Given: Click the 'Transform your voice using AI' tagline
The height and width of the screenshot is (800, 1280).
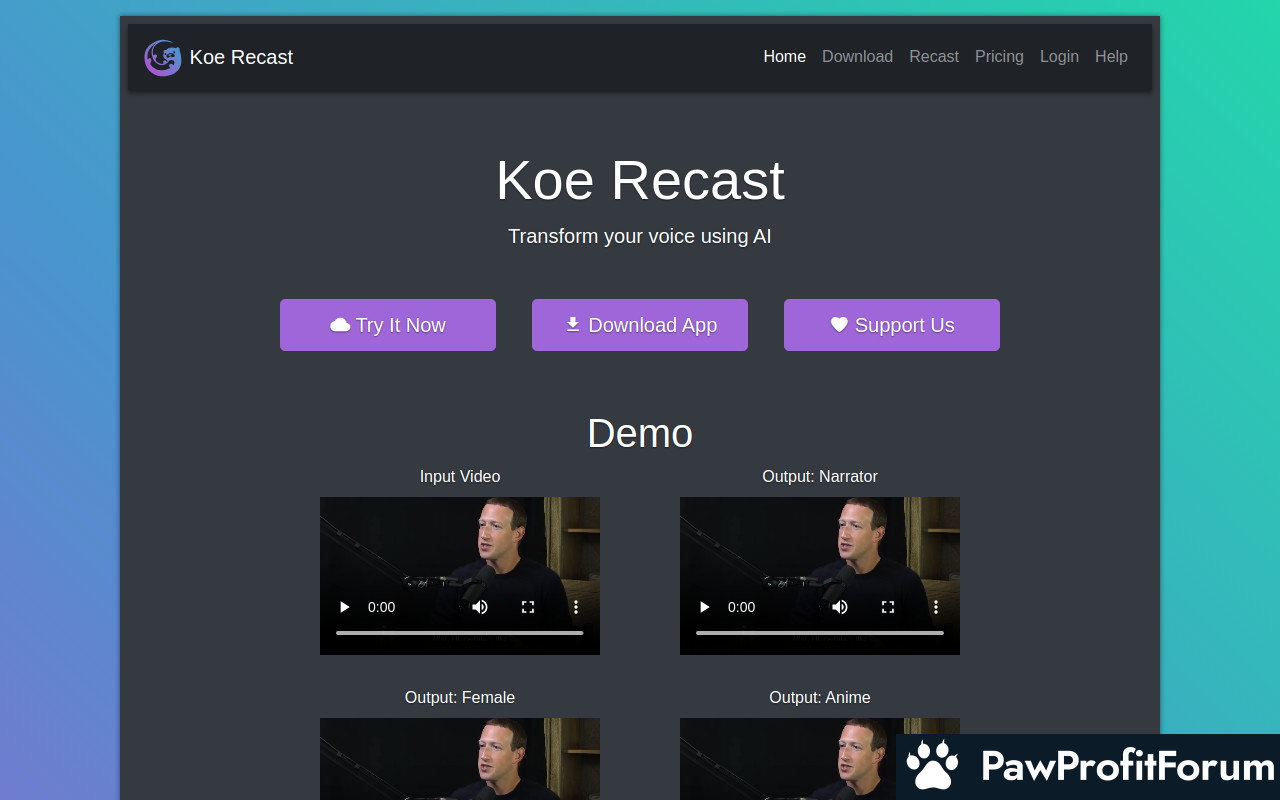Looking at the screenshot, I should 640,236.
